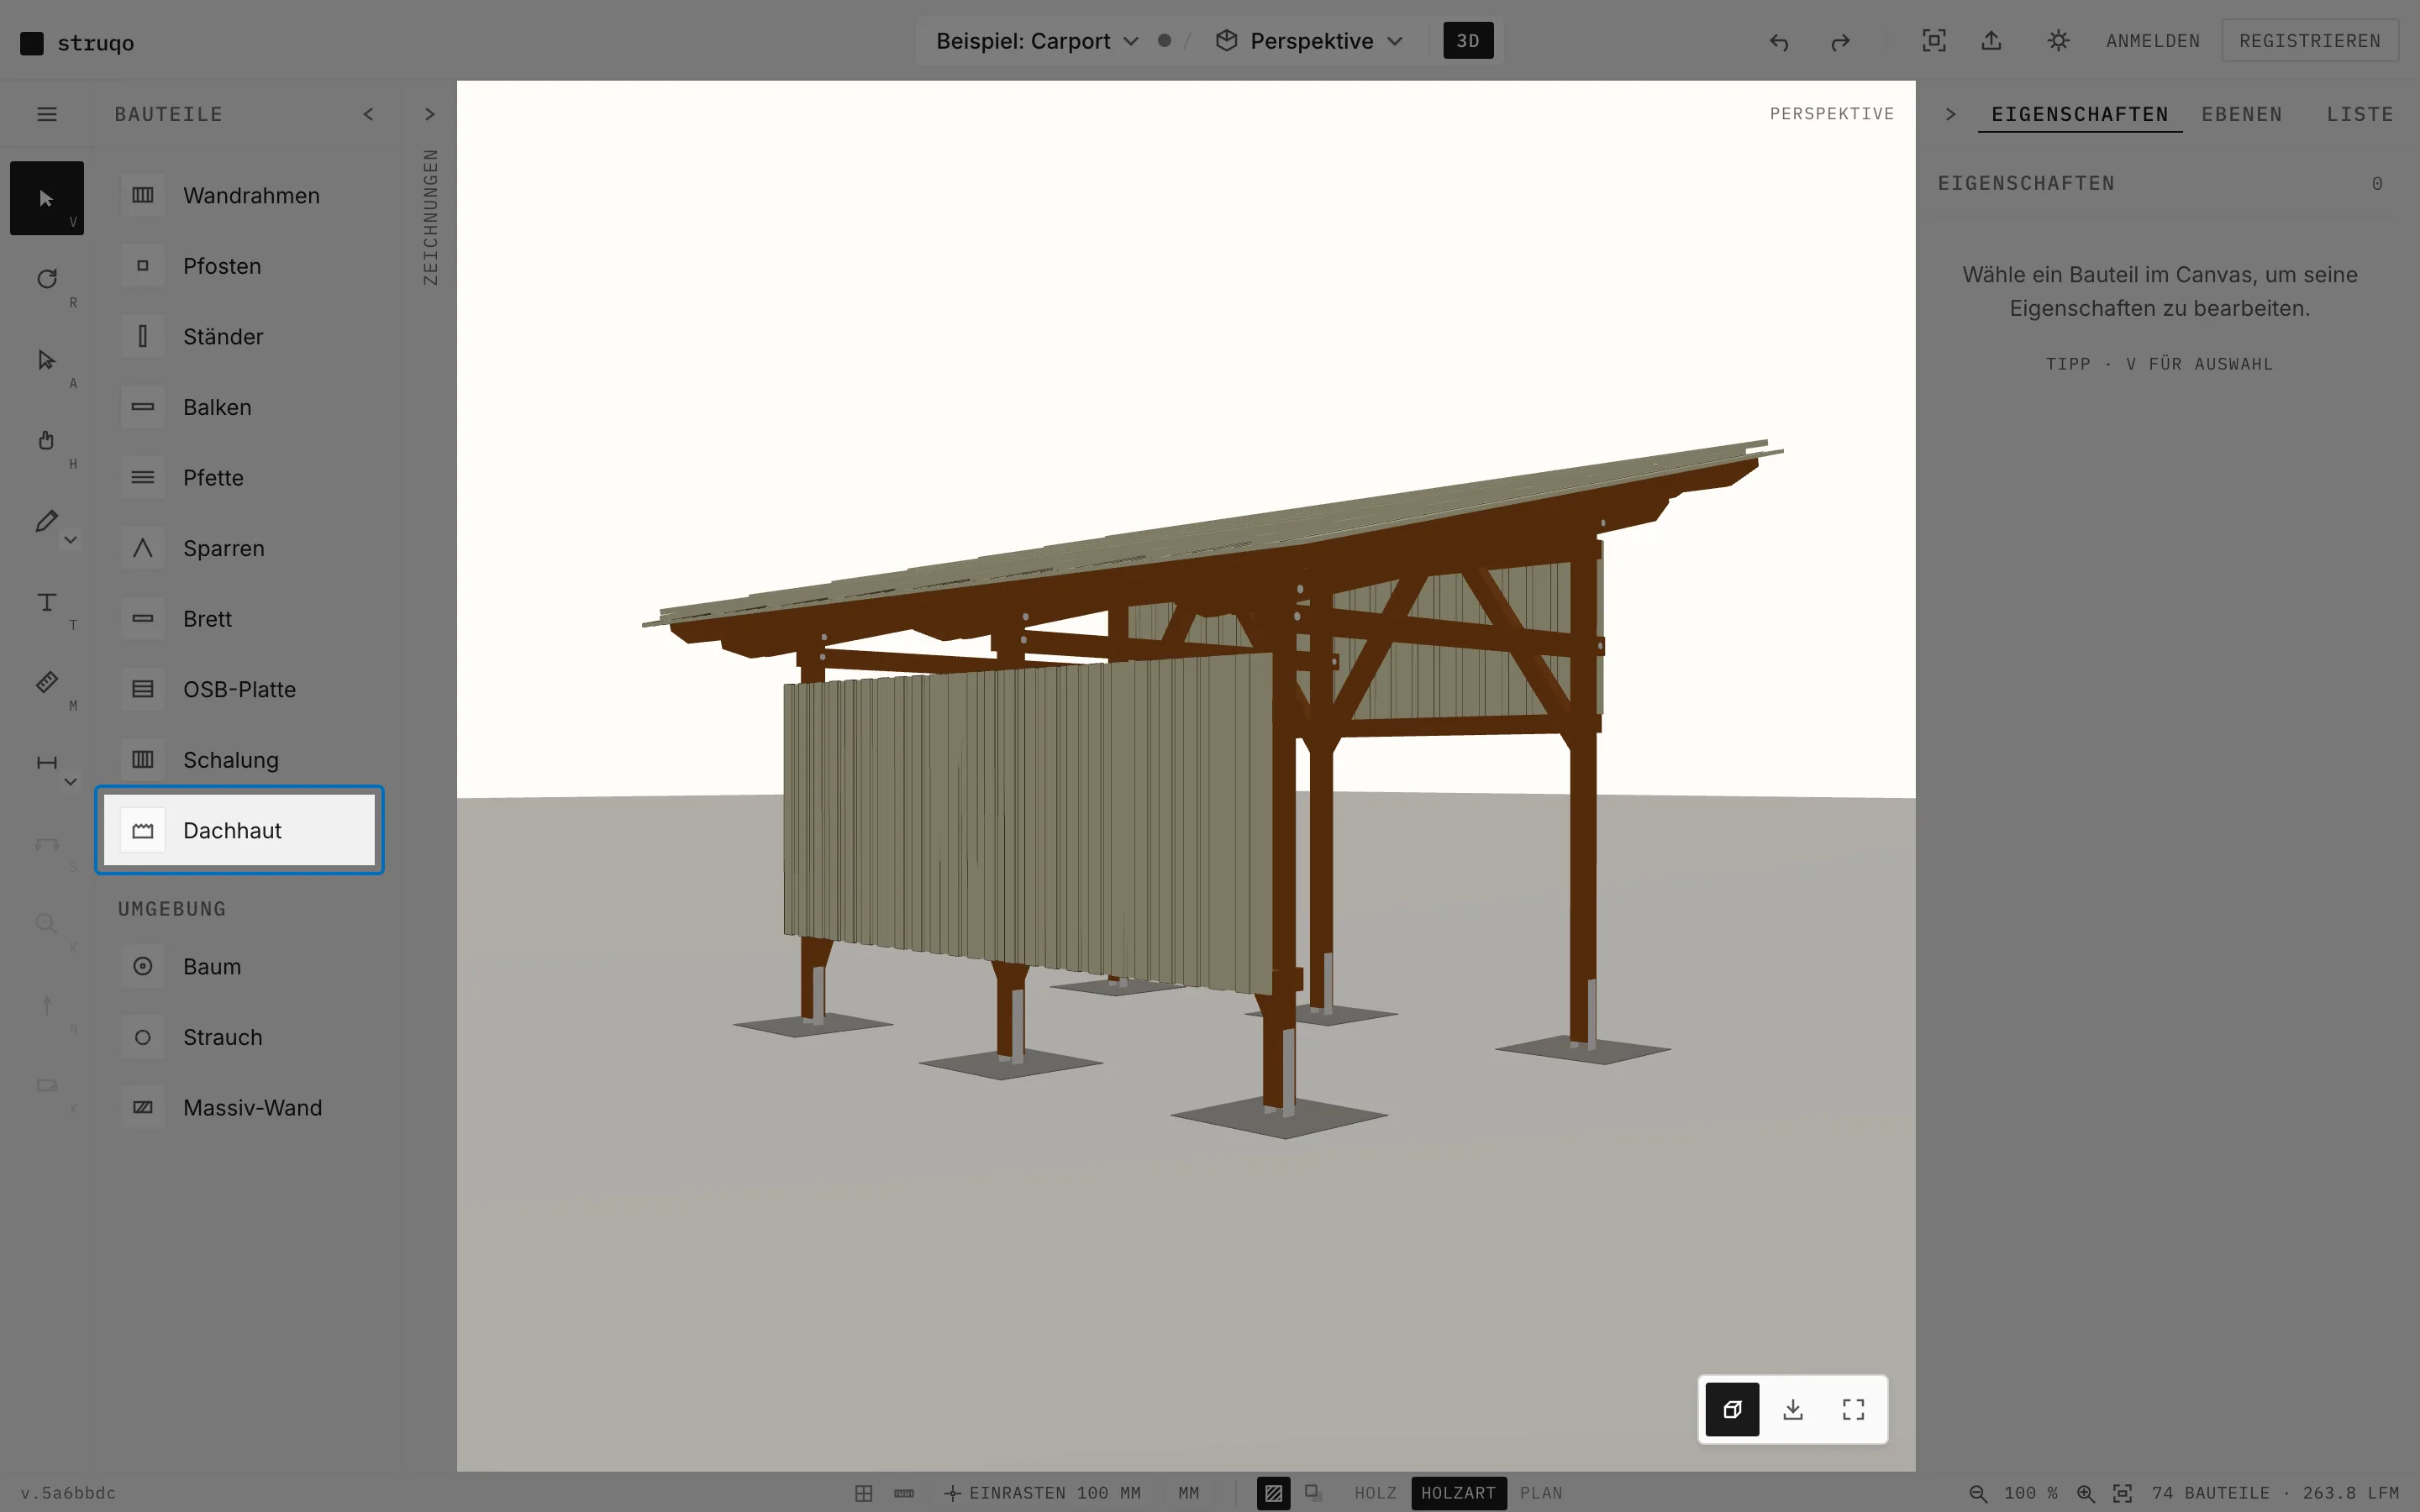
Task: Enter fullscreen for the 3D viewport
Action: click(x=1853, y=1409)
